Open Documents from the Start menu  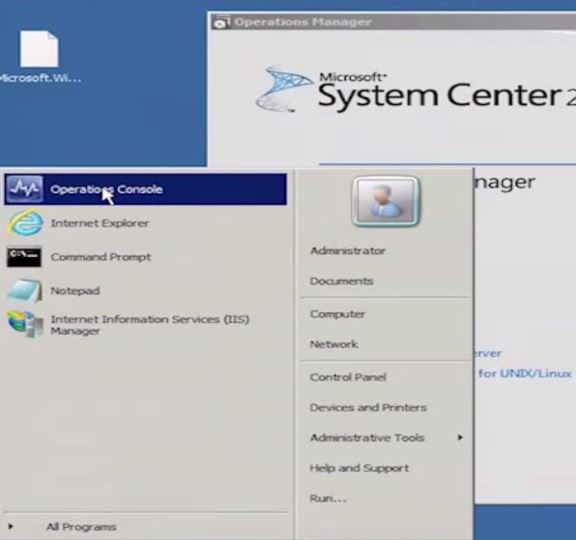[341, 281]
